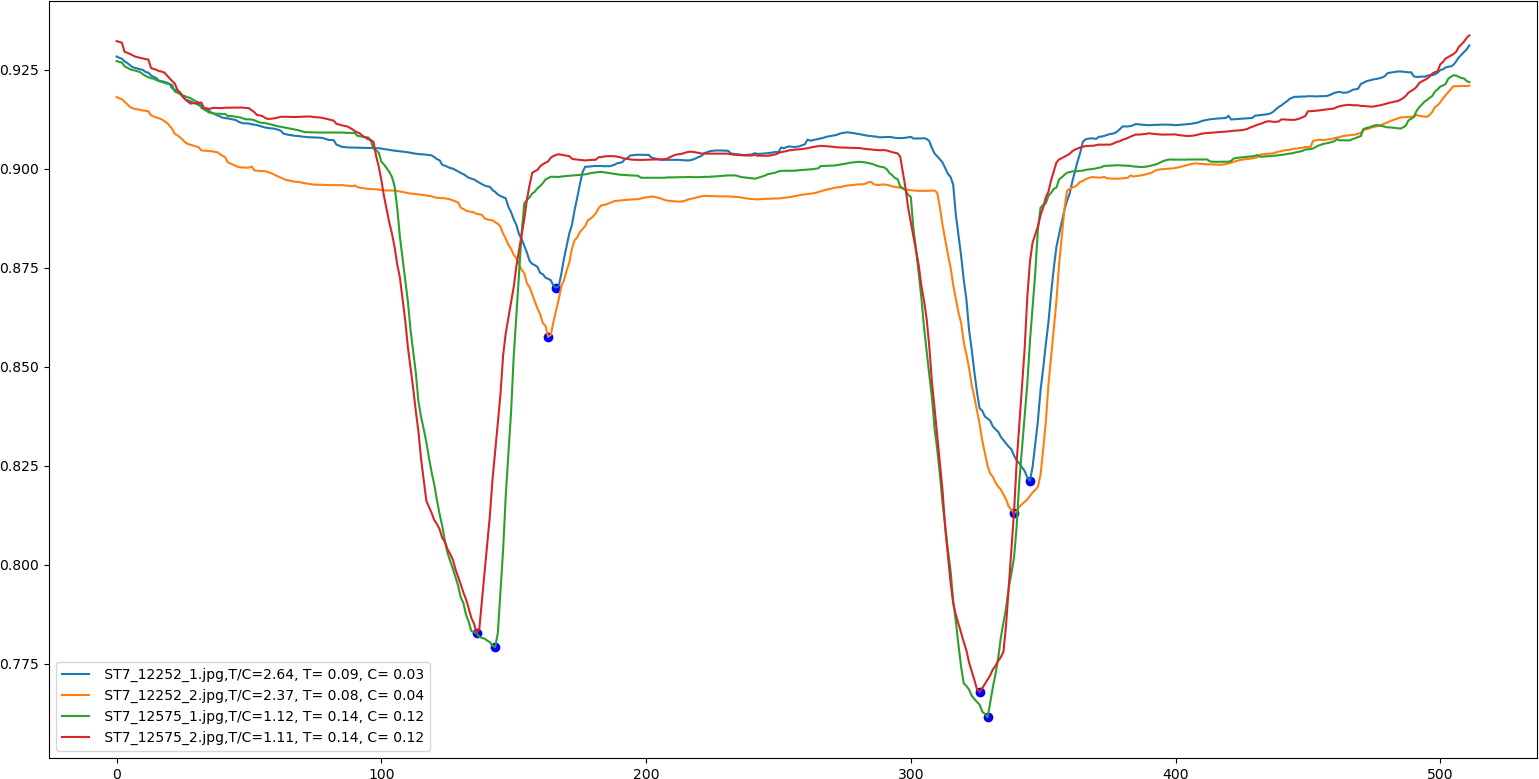
Task: Click y-axis tick label 0.875
Action: coord(21,269)
